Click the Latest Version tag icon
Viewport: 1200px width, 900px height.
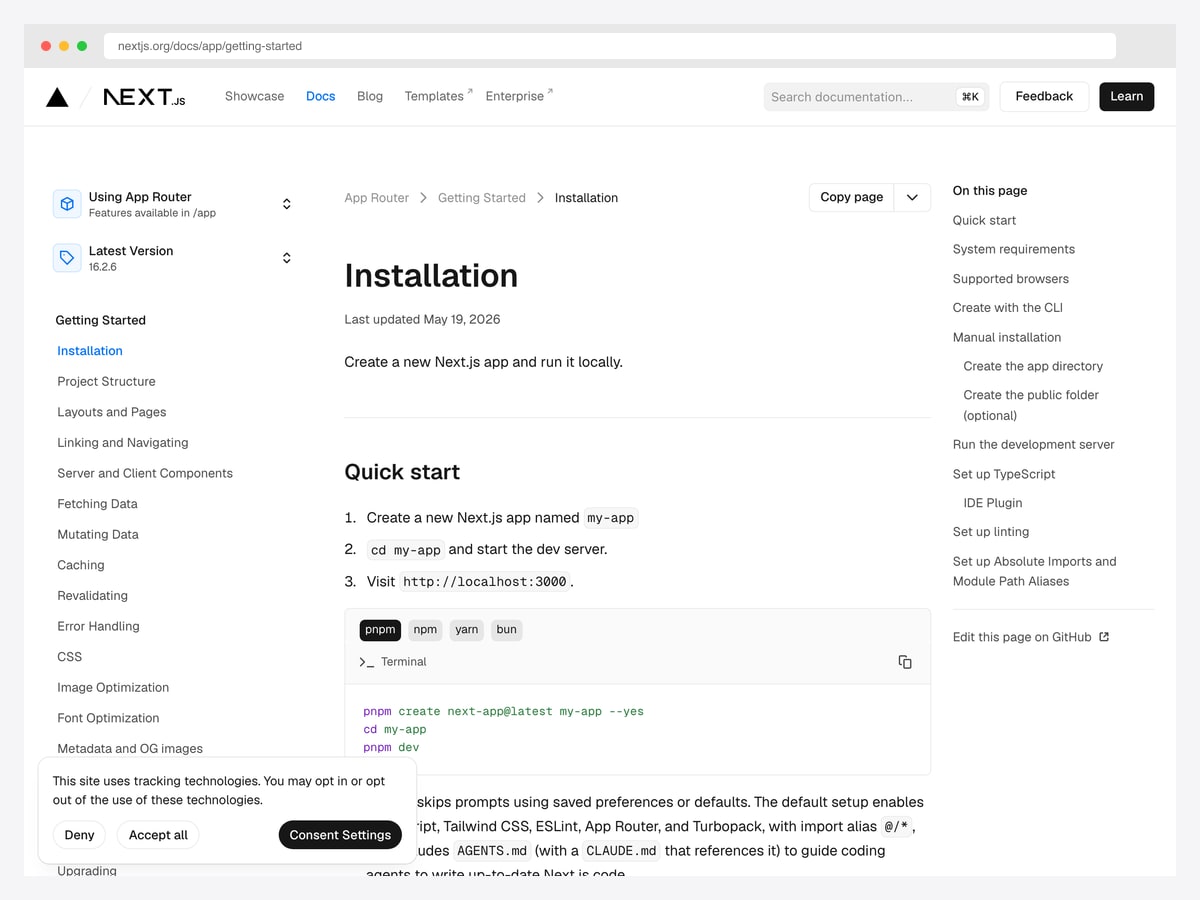click(67, 258)
